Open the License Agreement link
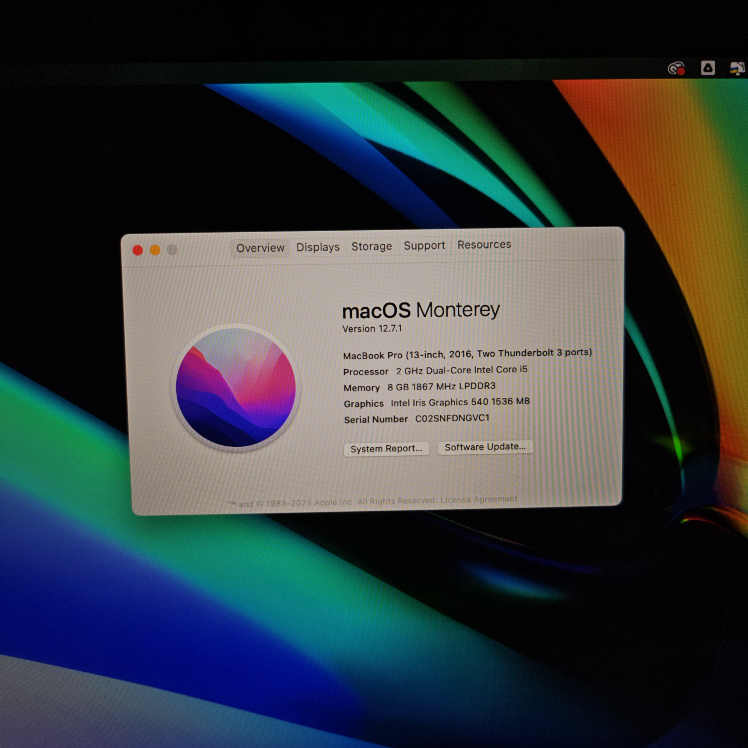Viewport: 748px width, 748px height. point(478,499)
